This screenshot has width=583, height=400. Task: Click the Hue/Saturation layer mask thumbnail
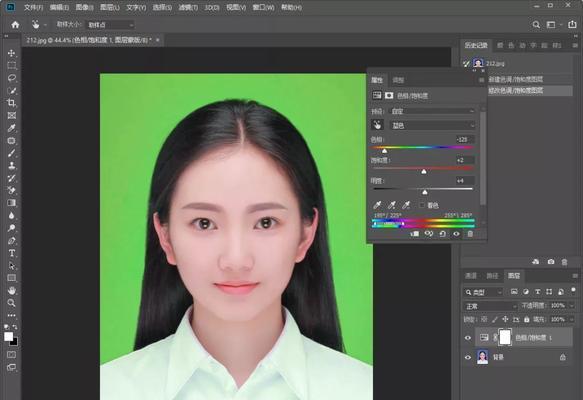(505, 337)
